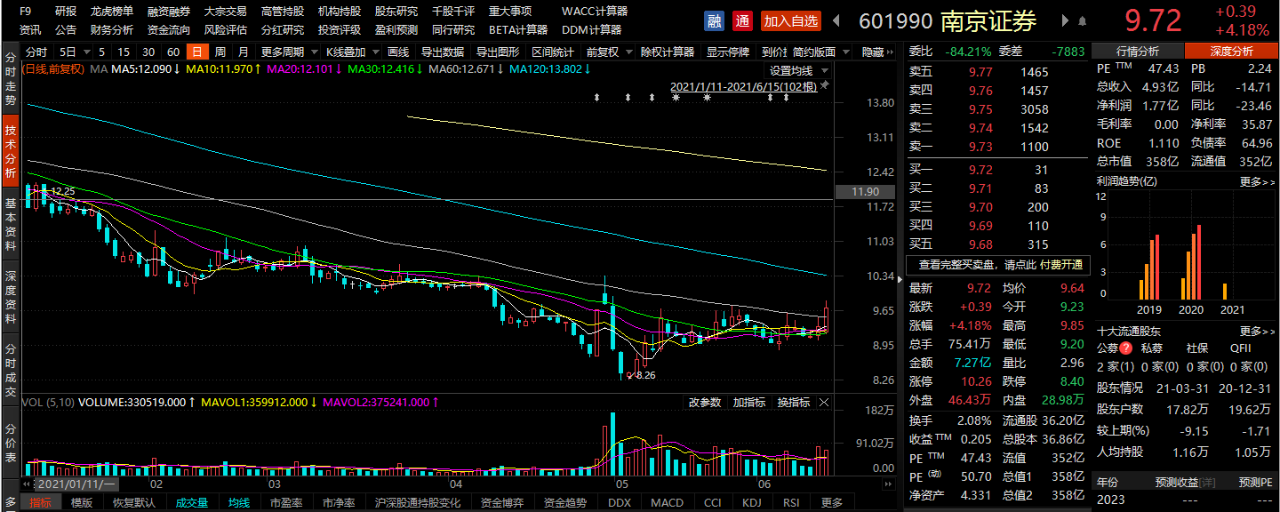Click the pin icon beside date range
This screenshot has width=1280, height=512.
click(x=825, y=87)
